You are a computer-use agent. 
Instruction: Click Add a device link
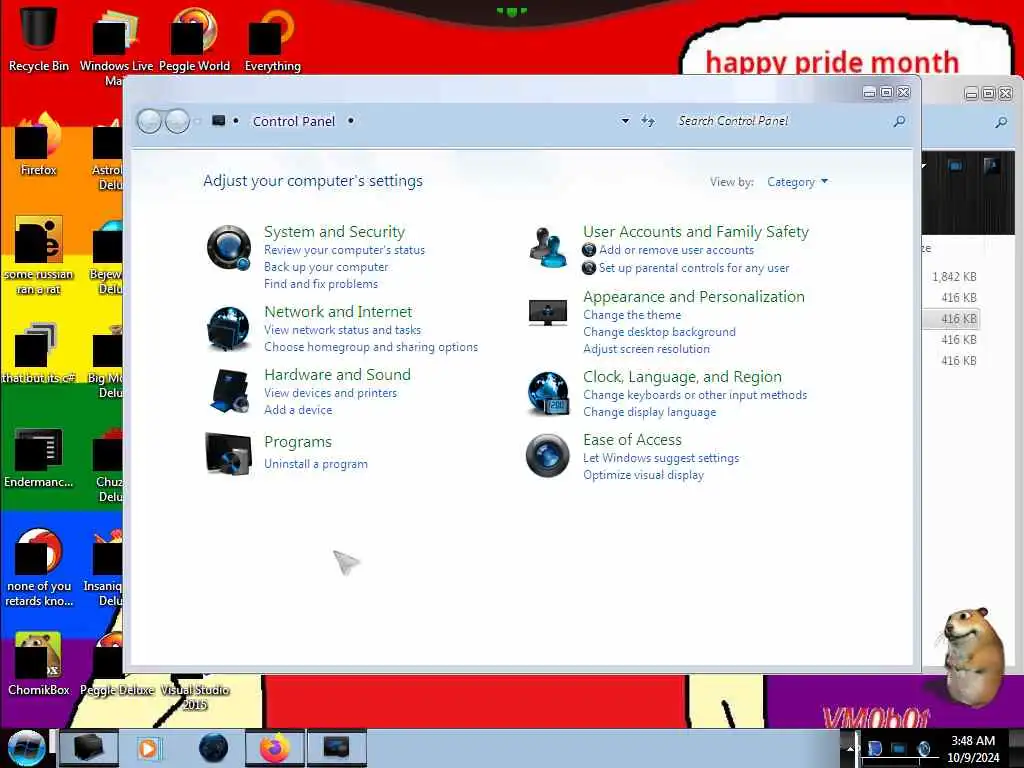tap(298, 410)
